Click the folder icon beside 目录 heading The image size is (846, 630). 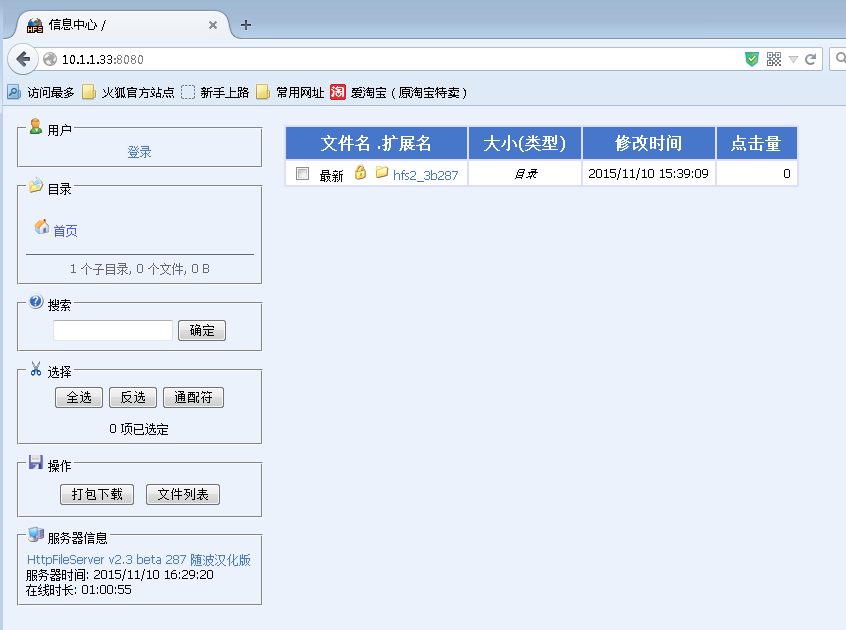(x=36, y=185)
